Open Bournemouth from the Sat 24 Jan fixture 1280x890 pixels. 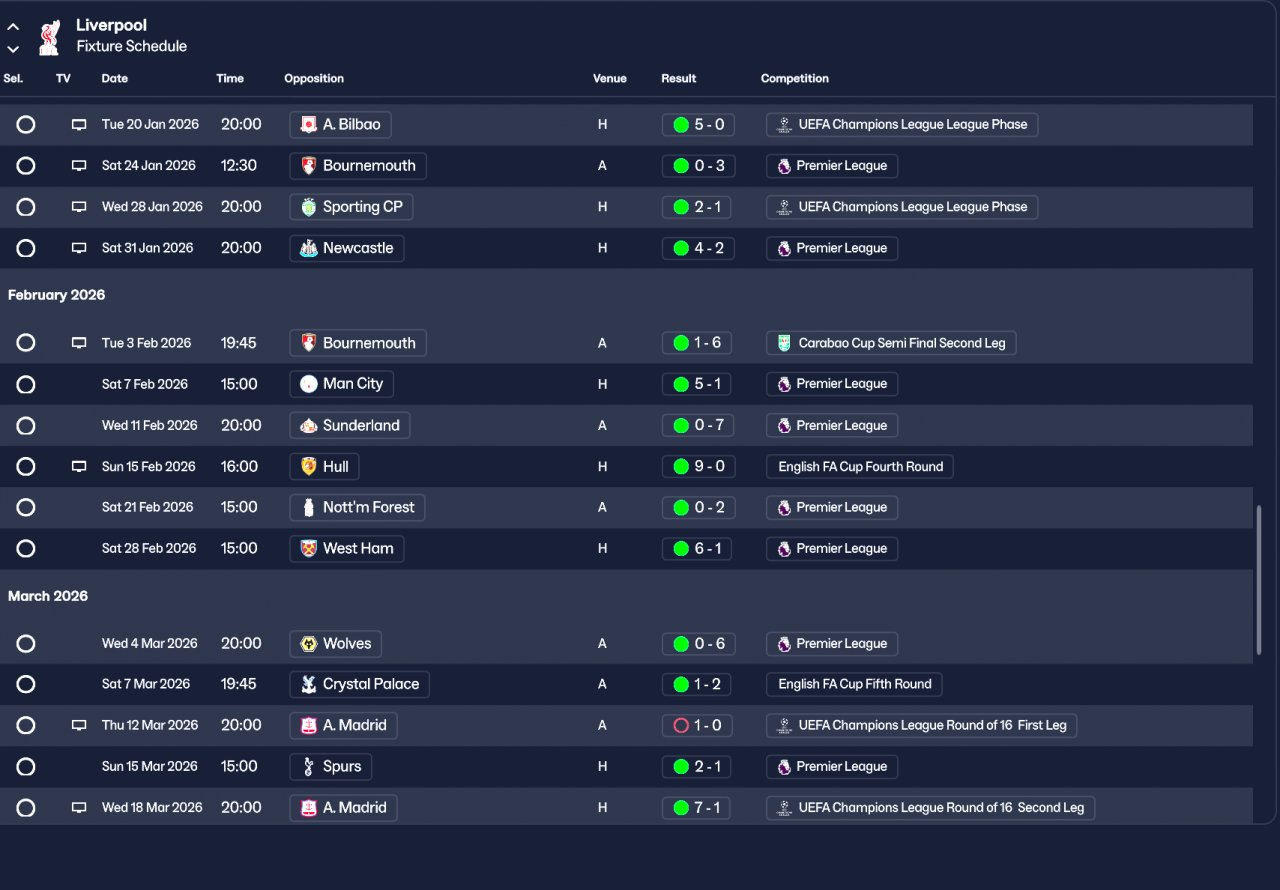[x=358, y=166]
